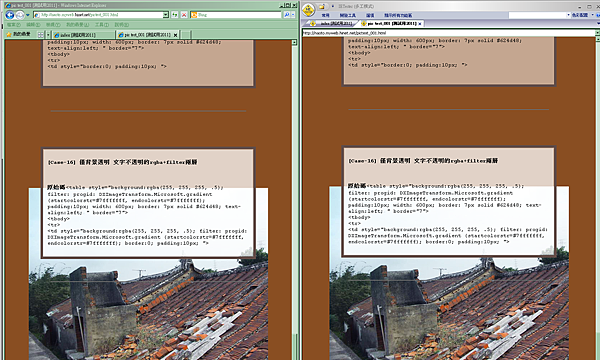Click the Case-16 heading in Internet Explorer page
600x360 pixels.
122,162
